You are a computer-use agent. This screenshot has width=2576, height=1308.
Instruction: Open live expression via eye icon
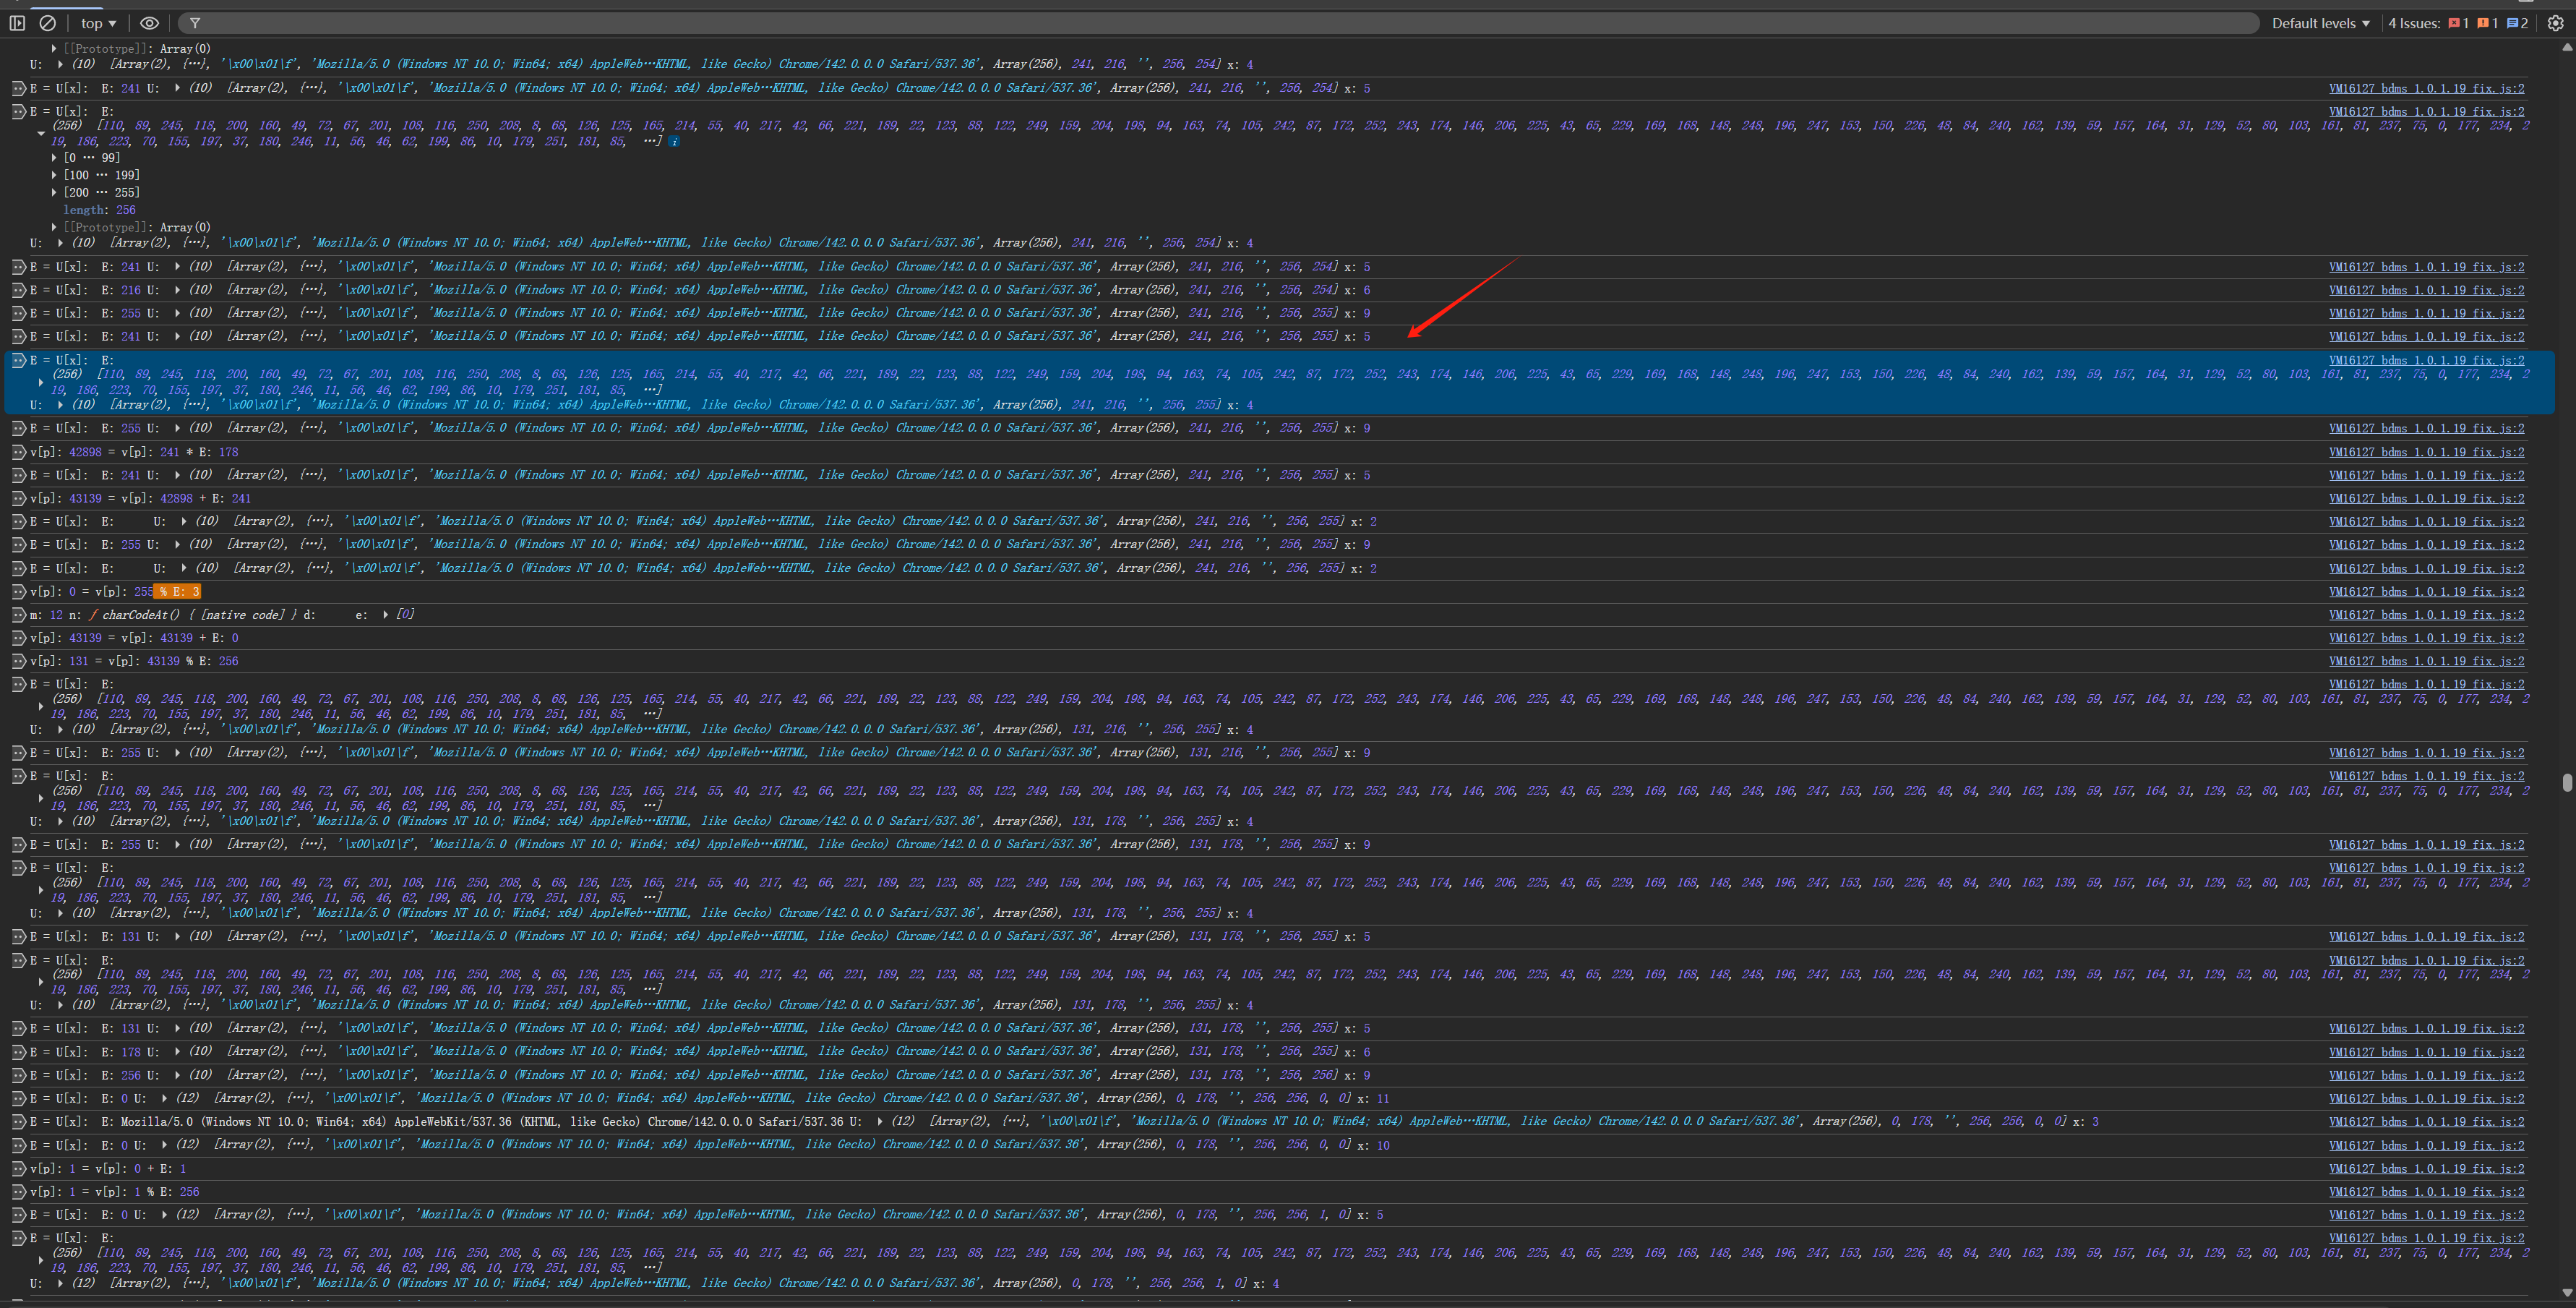pos(149,23)
